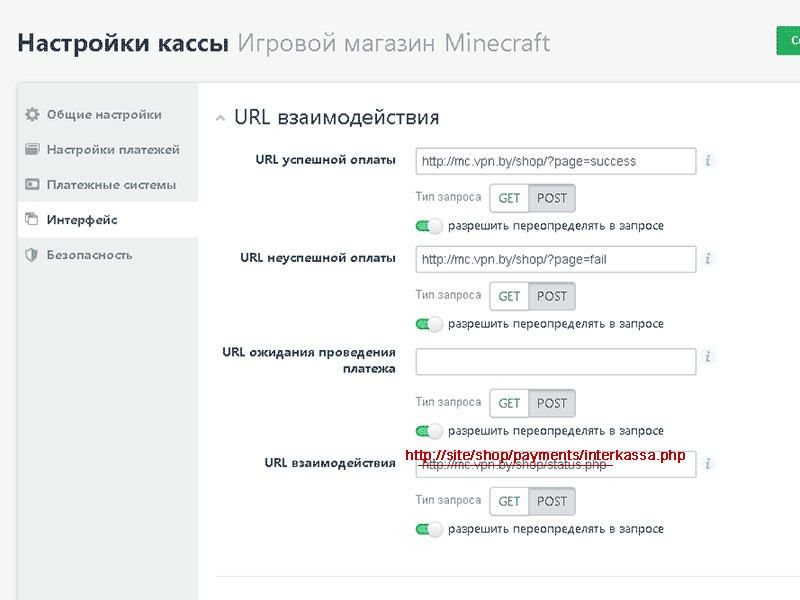Screen dimensions: 800x600
Task: Toggle override switch under URL ожидания платежа
Action: pos(429,431)
